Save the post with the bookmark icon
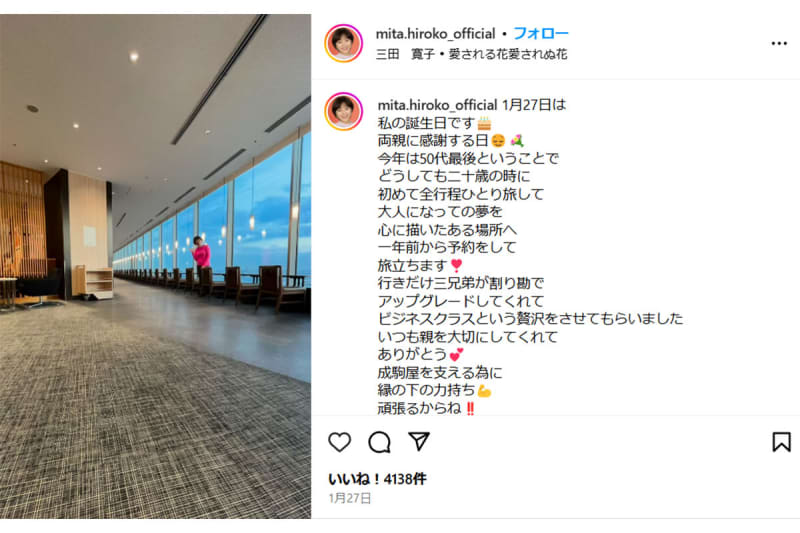The height and width of the screenshot is (533, 800). pos(781,442)
